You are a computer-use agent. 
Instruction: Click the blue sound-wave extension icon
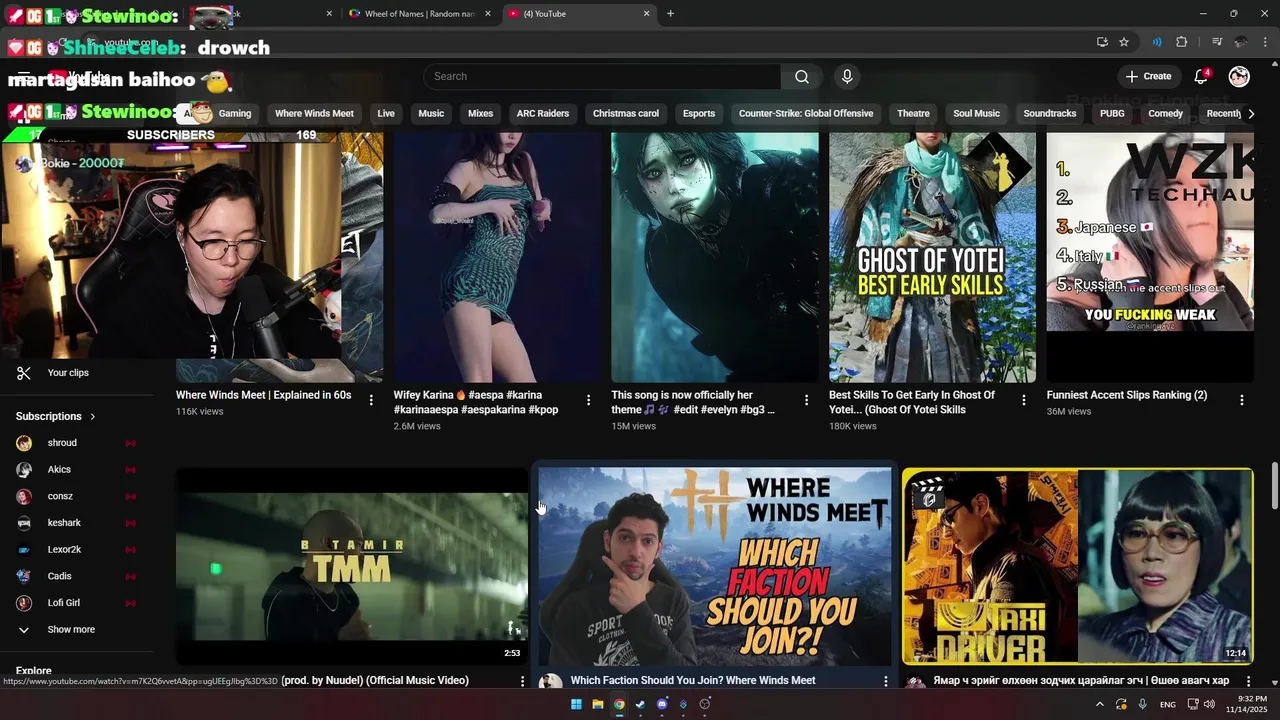click(1157, 42)
